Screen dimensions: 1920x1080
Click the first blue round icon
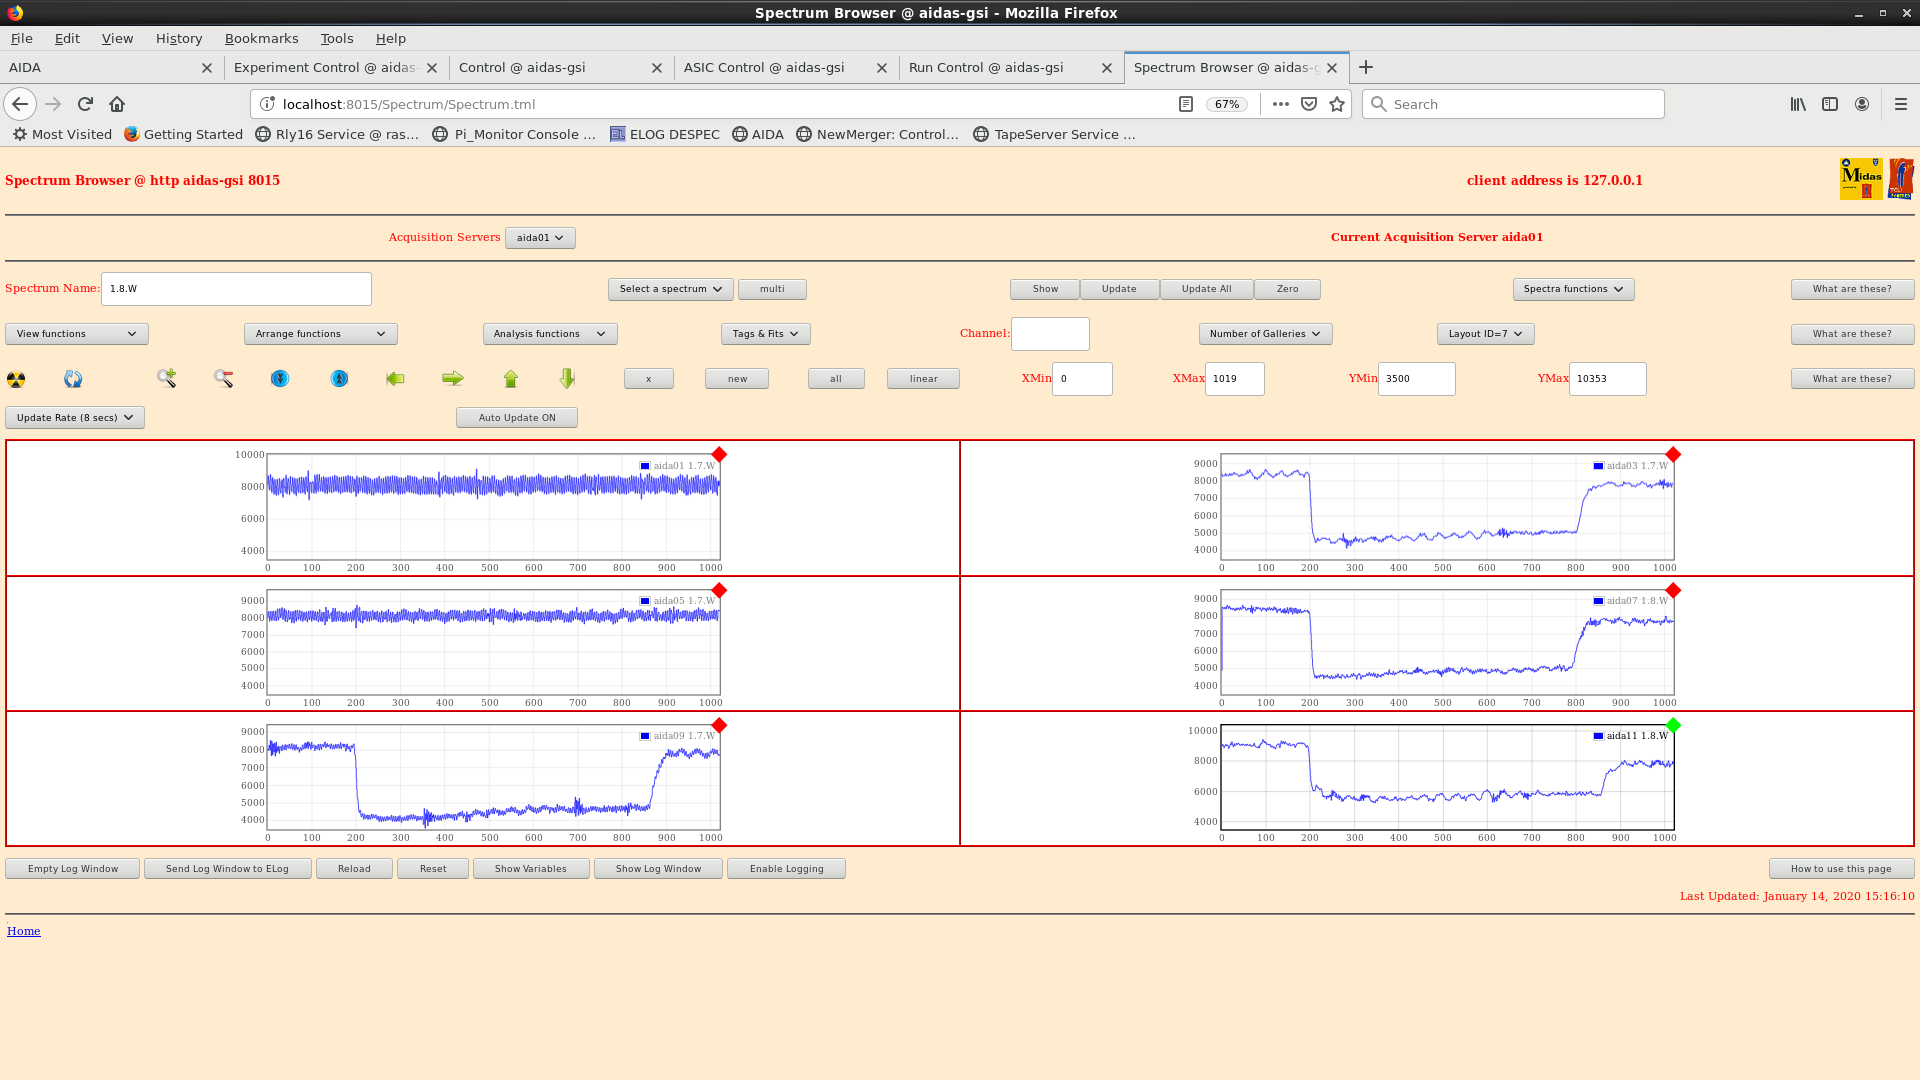[x=280, y=378]
